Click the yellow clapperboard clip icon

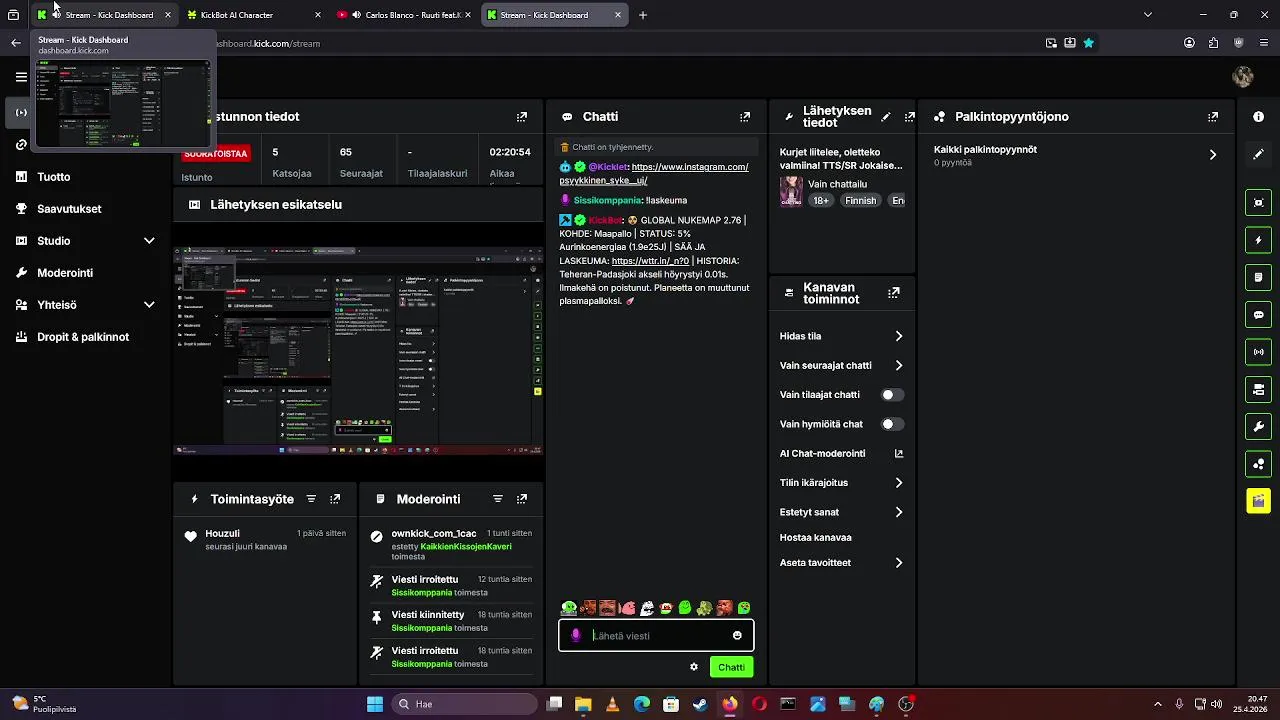(x=1258, y=501)
